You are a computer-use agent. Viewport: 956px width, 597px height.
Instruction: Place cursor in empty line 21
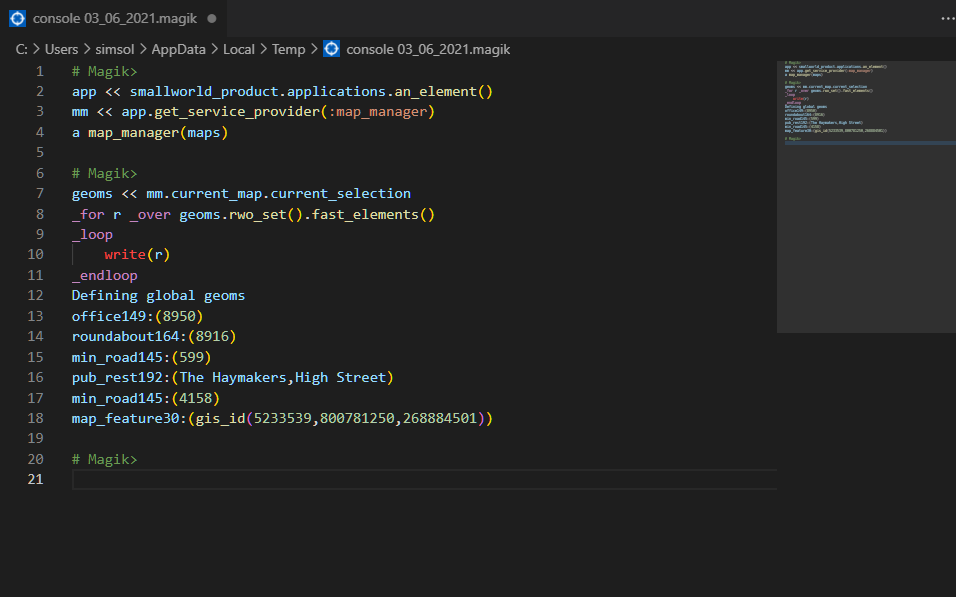[424, 479]
